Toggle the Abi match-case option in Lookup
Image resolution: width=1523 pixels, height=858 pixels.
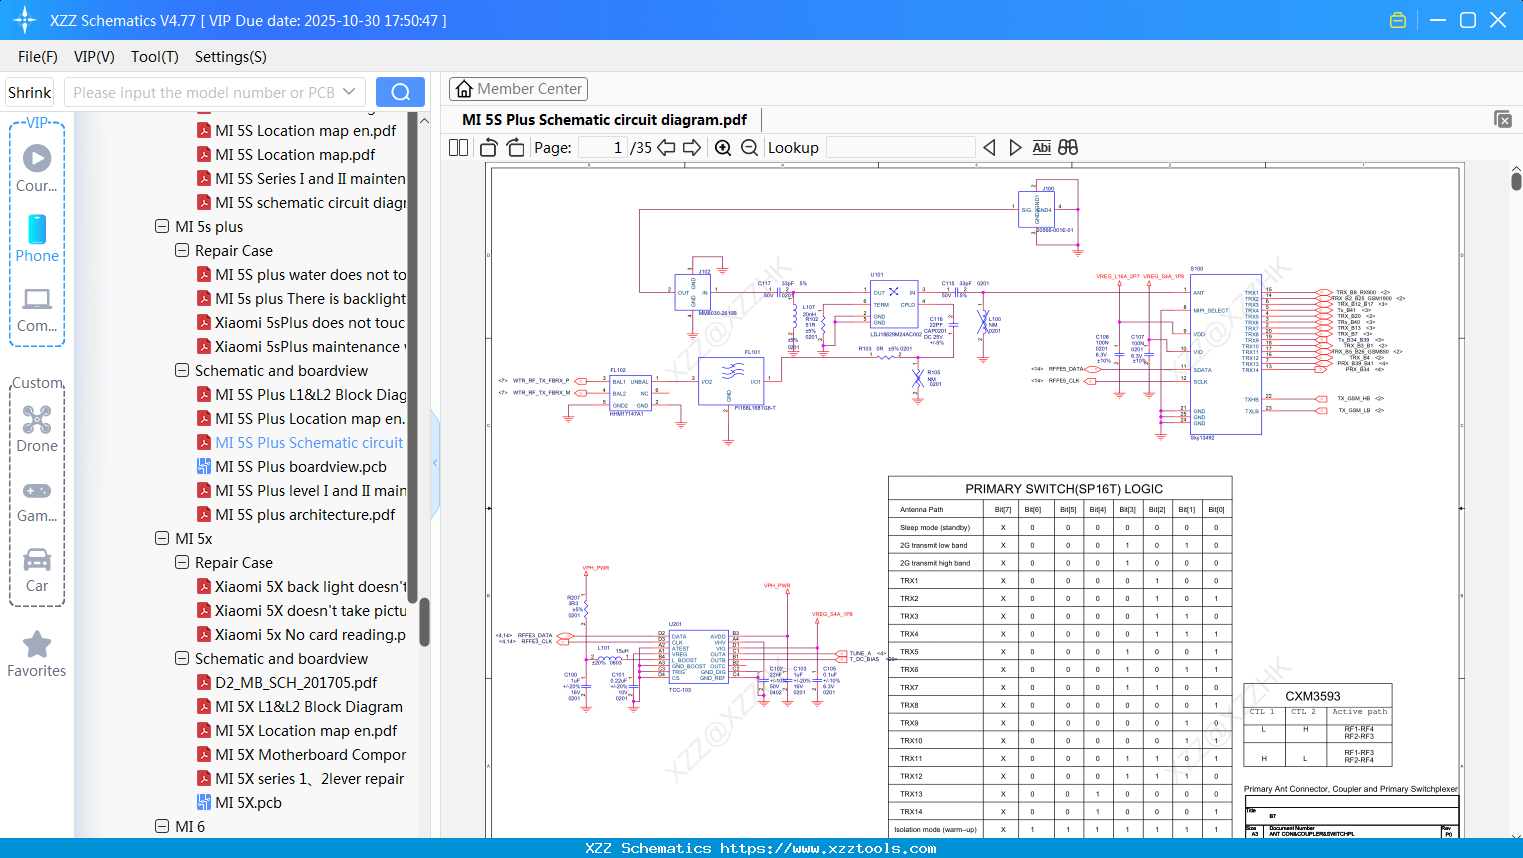[1042, 147]
